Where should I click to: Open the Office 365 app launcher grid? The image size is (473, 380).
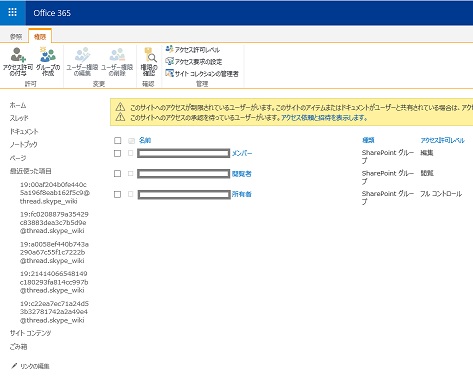pos(12,13)
